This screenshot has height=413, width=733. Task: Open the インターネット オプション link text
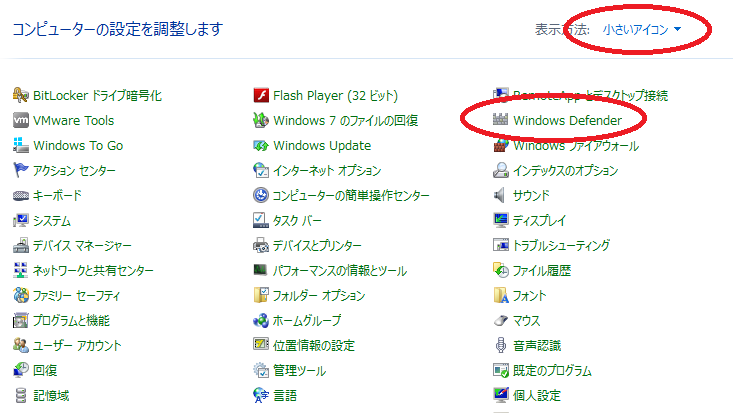click(x=327, y=170)
